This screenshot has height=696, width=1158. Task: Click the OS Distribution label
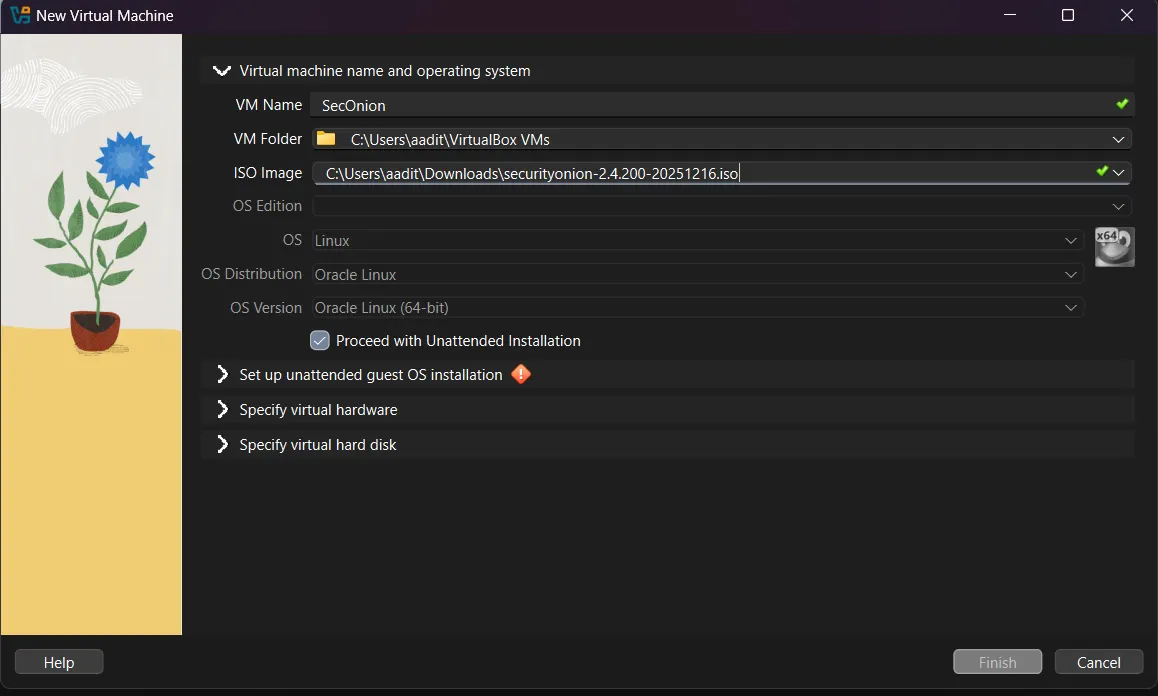pos(252,274)
